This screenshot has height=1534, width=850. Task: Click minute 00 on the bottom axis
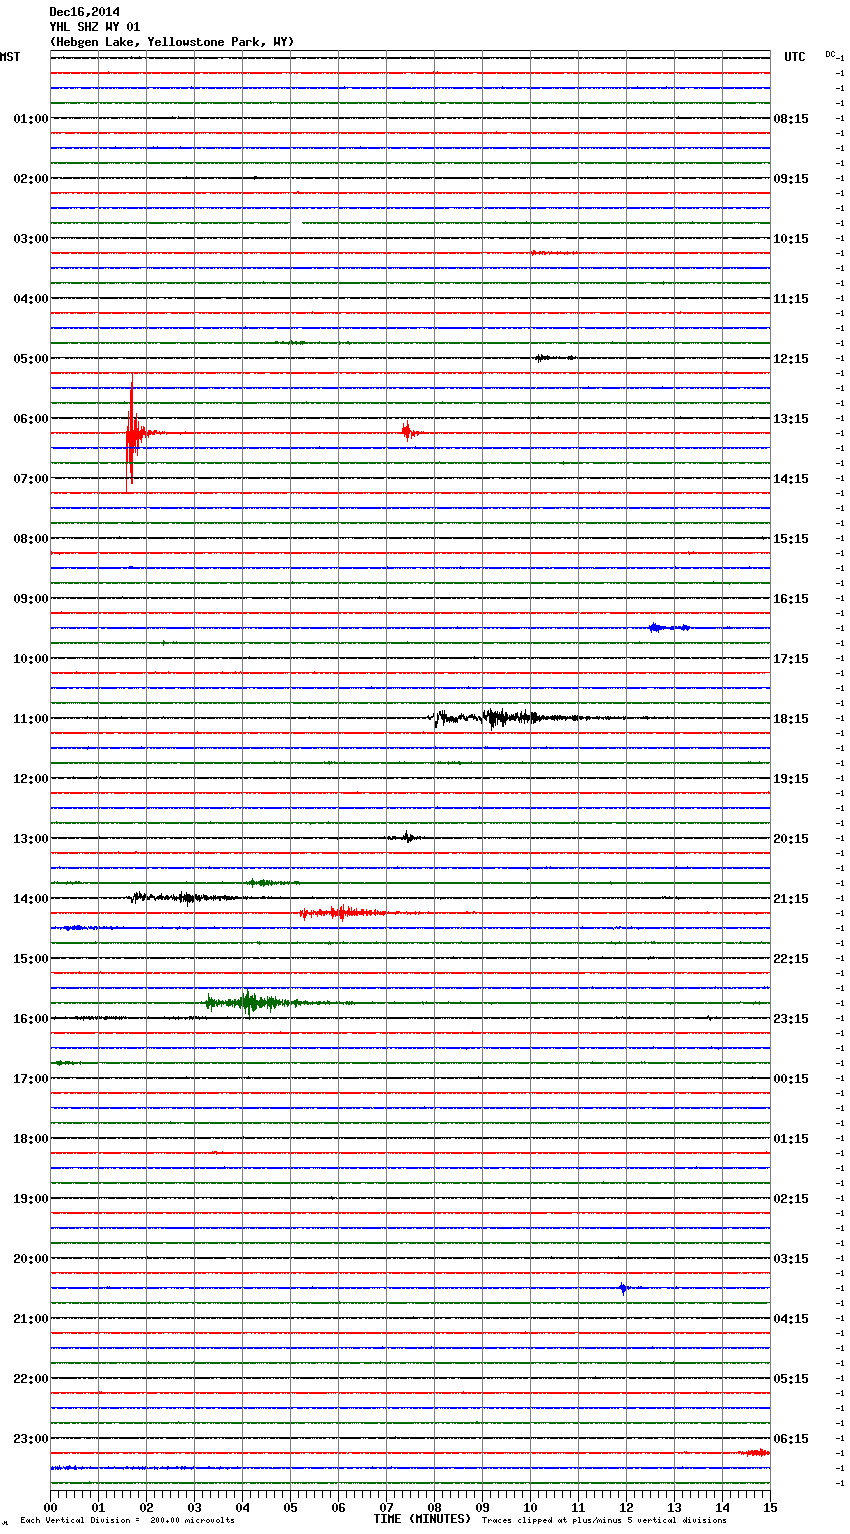point(51,1507)
